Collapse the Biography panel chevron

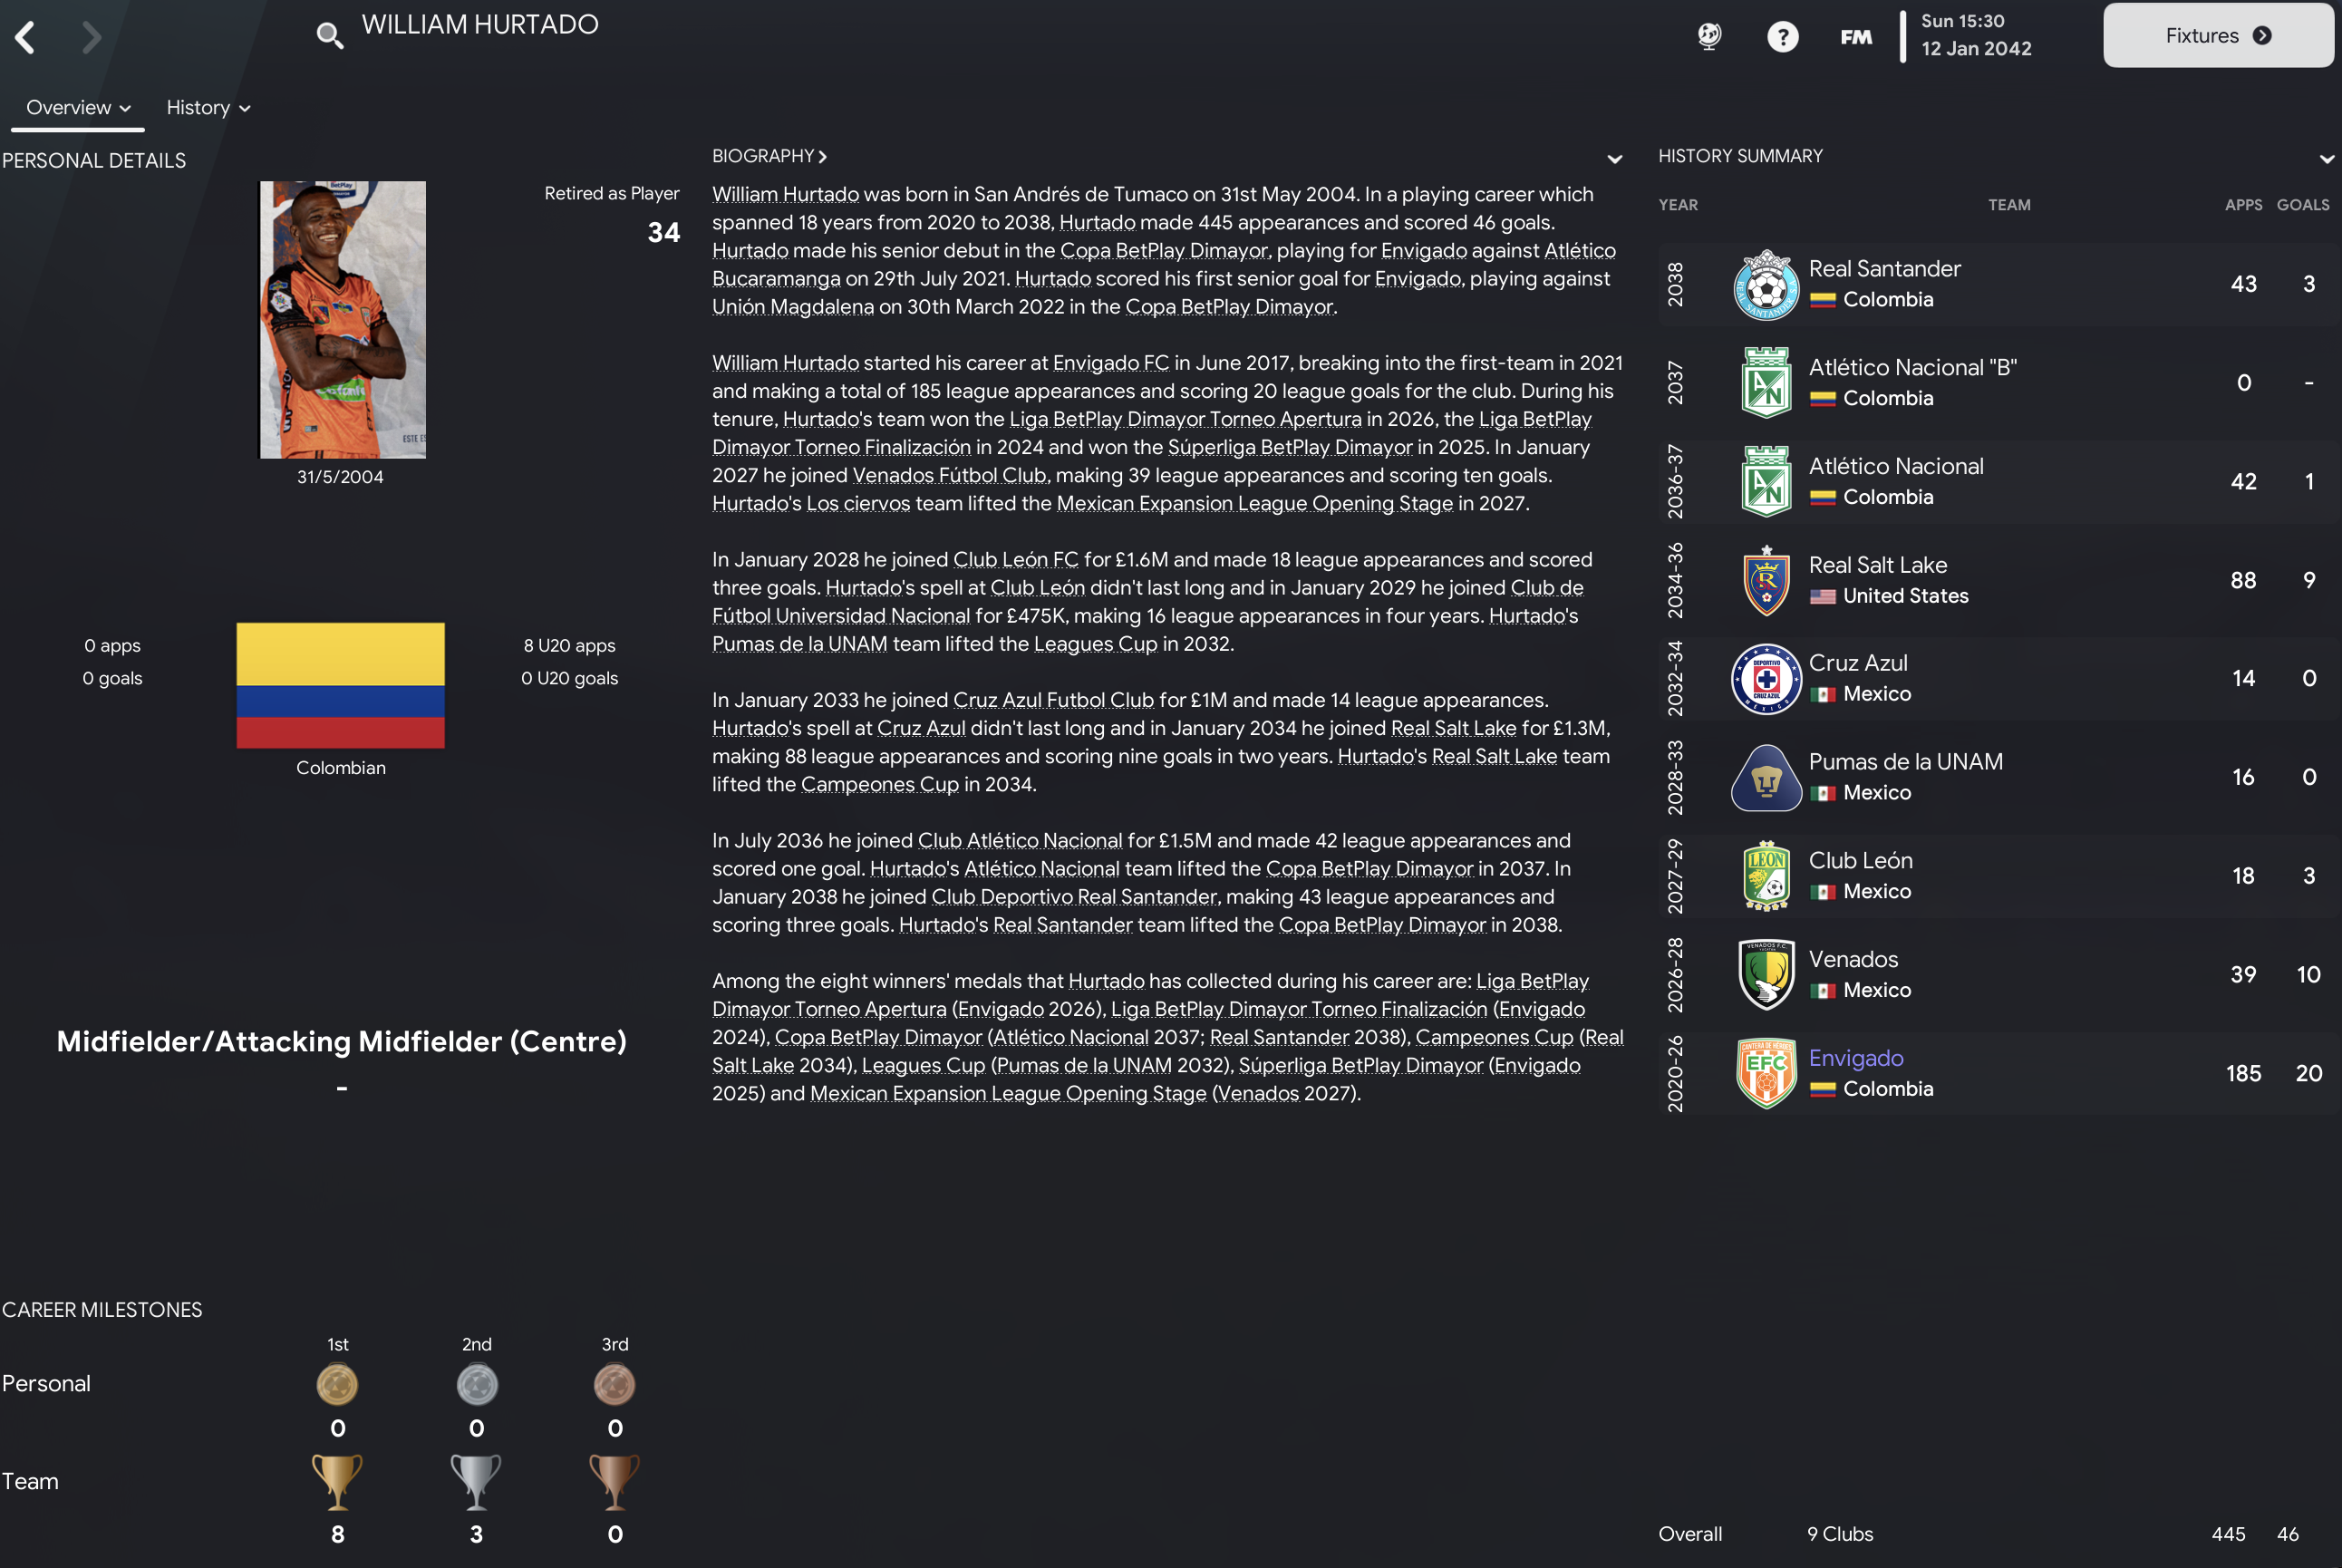tap(1614, 159)
